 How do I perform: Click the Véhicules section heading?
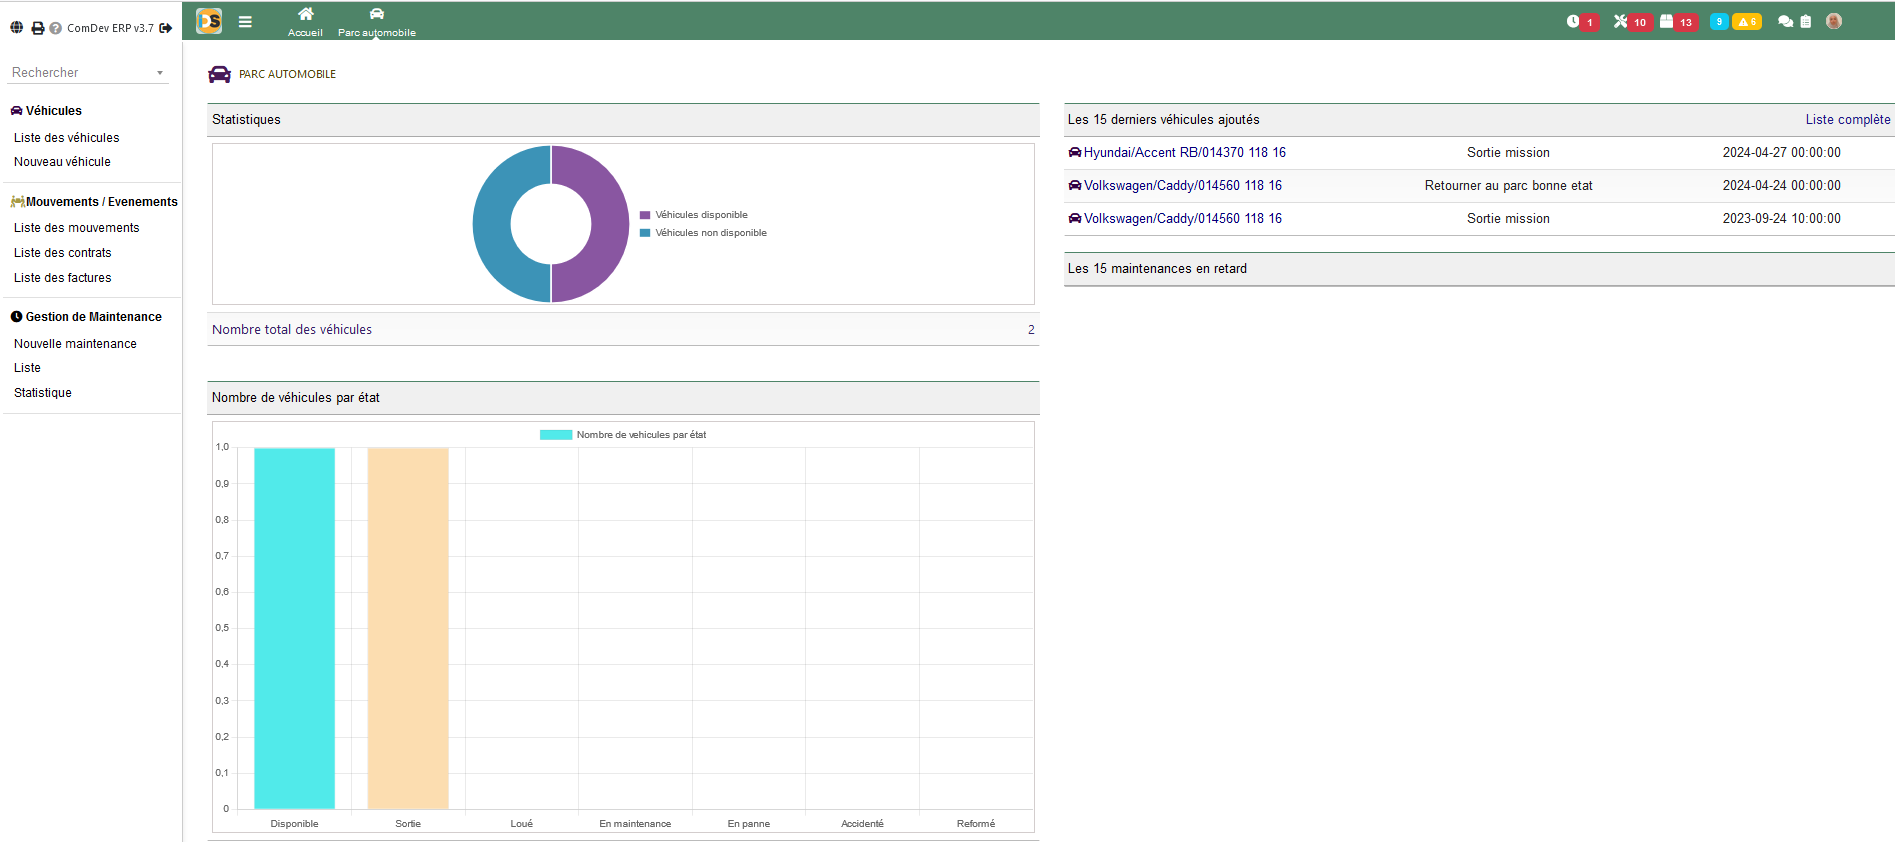46,111
